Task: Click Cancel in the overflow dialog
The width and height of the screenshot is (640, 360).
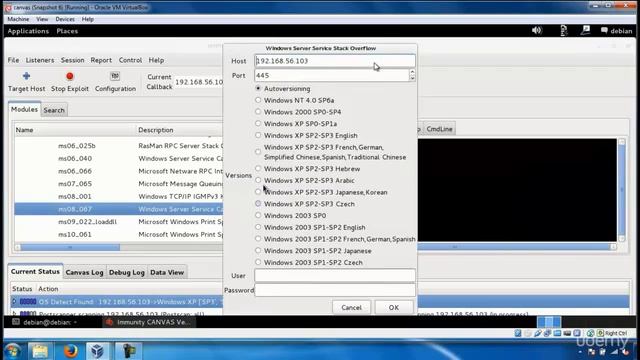Action: [x=351, y=307]
